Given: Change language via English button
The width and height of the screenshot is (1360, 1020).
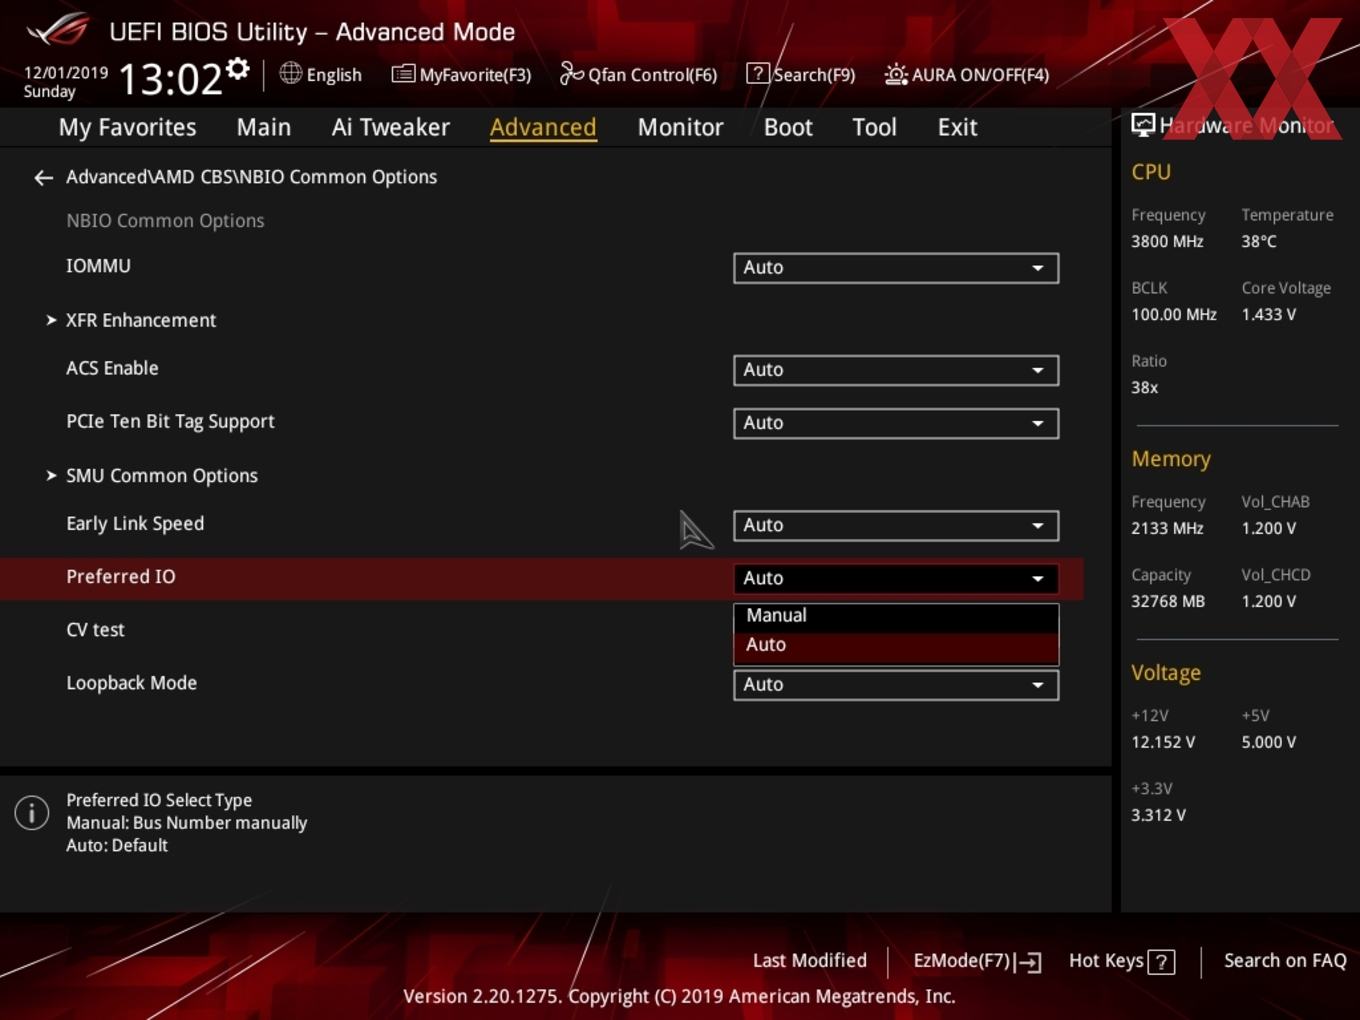Looking at the screenshot, I should tap(320, 74).
